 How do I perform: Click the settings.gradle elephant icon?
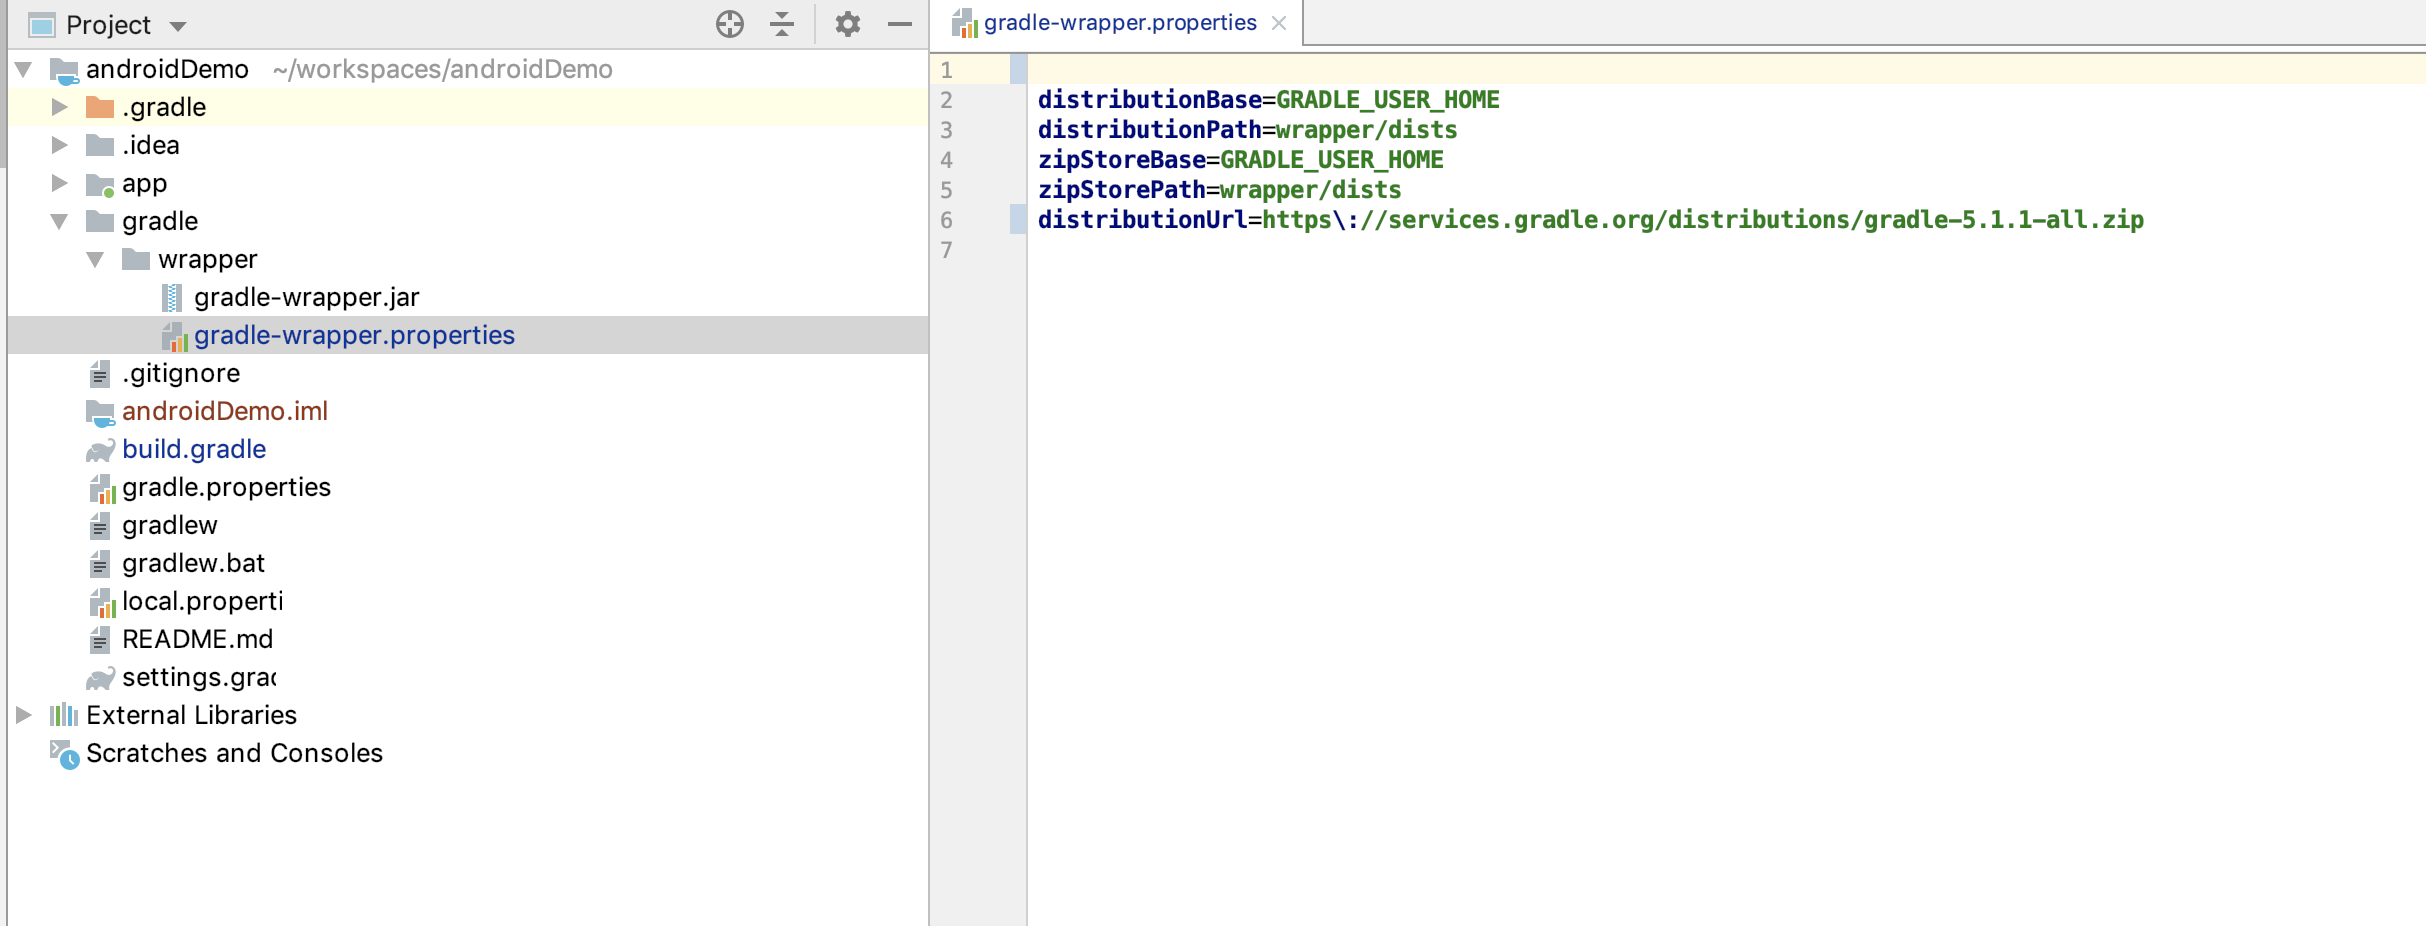[x=100, y=678]
